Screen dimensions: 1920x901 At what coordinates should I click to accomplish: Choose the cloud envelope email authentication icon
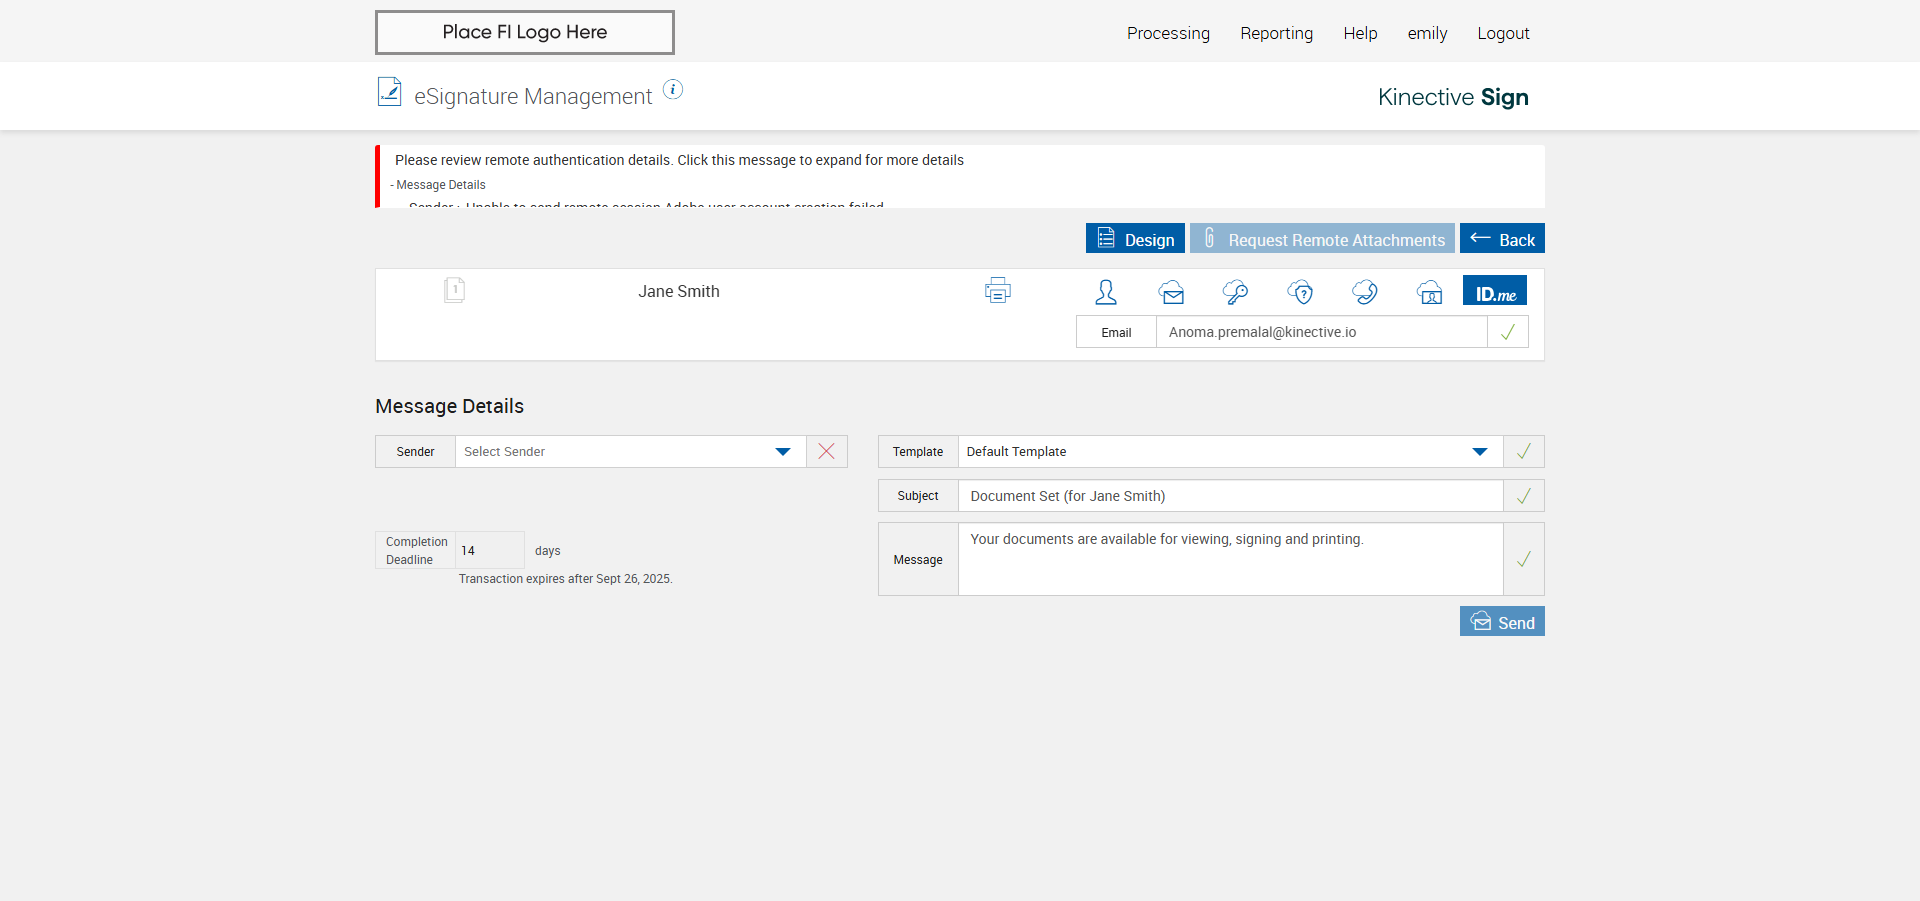pos(1171,292)
